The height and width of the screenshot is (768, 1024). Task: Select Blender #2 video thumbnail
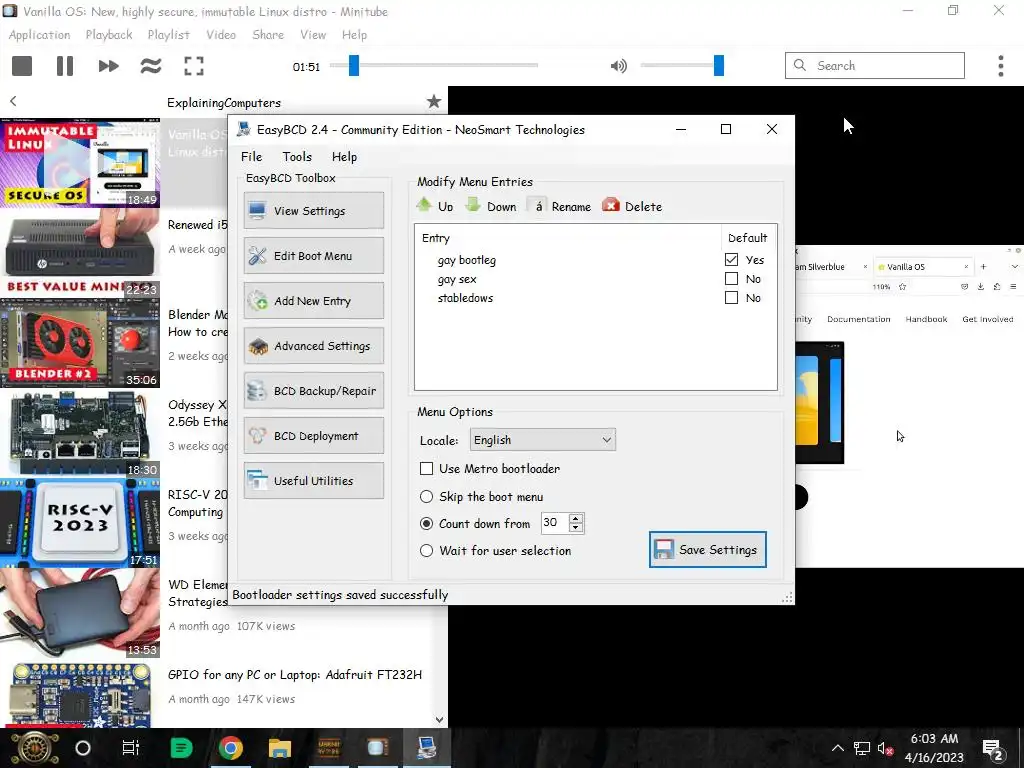coord(80,343)
